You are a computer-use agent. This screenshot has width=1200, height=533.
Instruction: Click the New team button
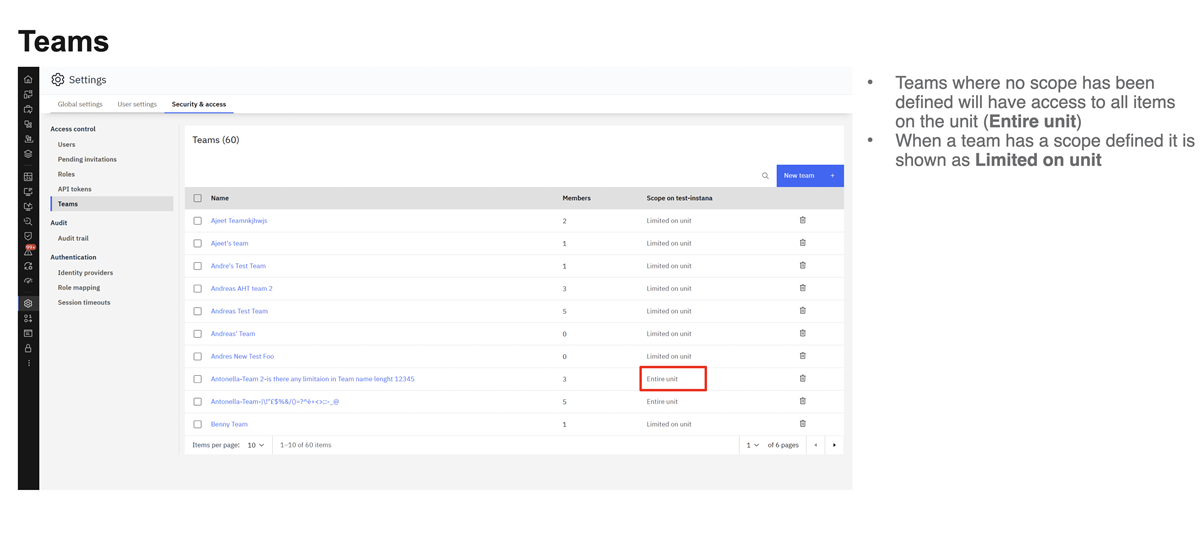pos(809,176)
